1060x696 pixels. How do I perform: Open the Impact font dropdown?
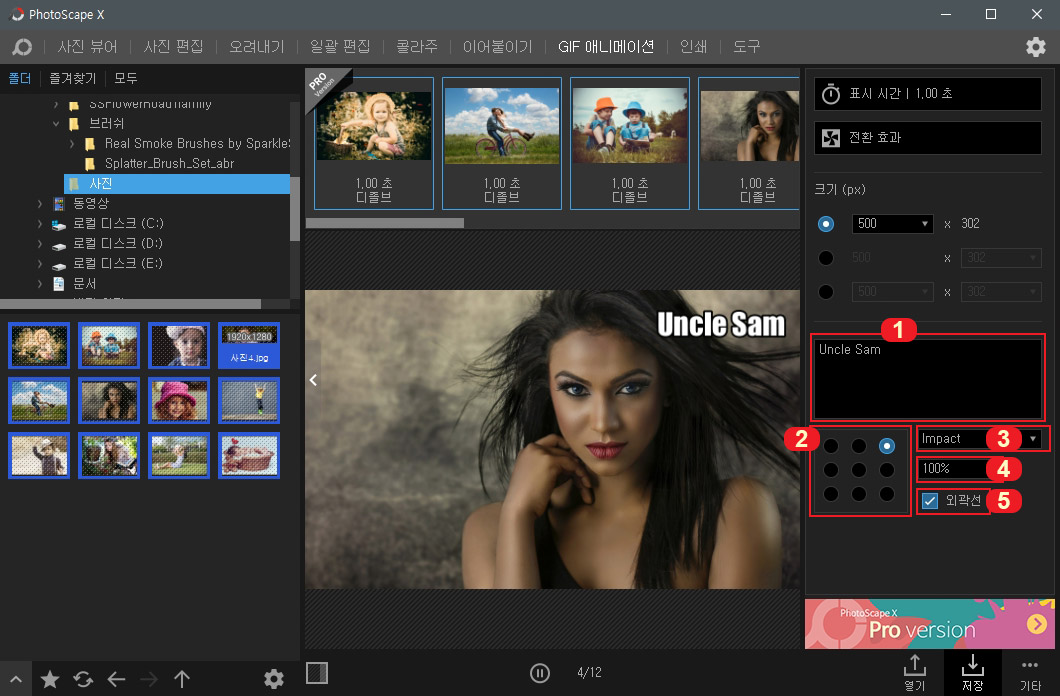click(979, 439)
